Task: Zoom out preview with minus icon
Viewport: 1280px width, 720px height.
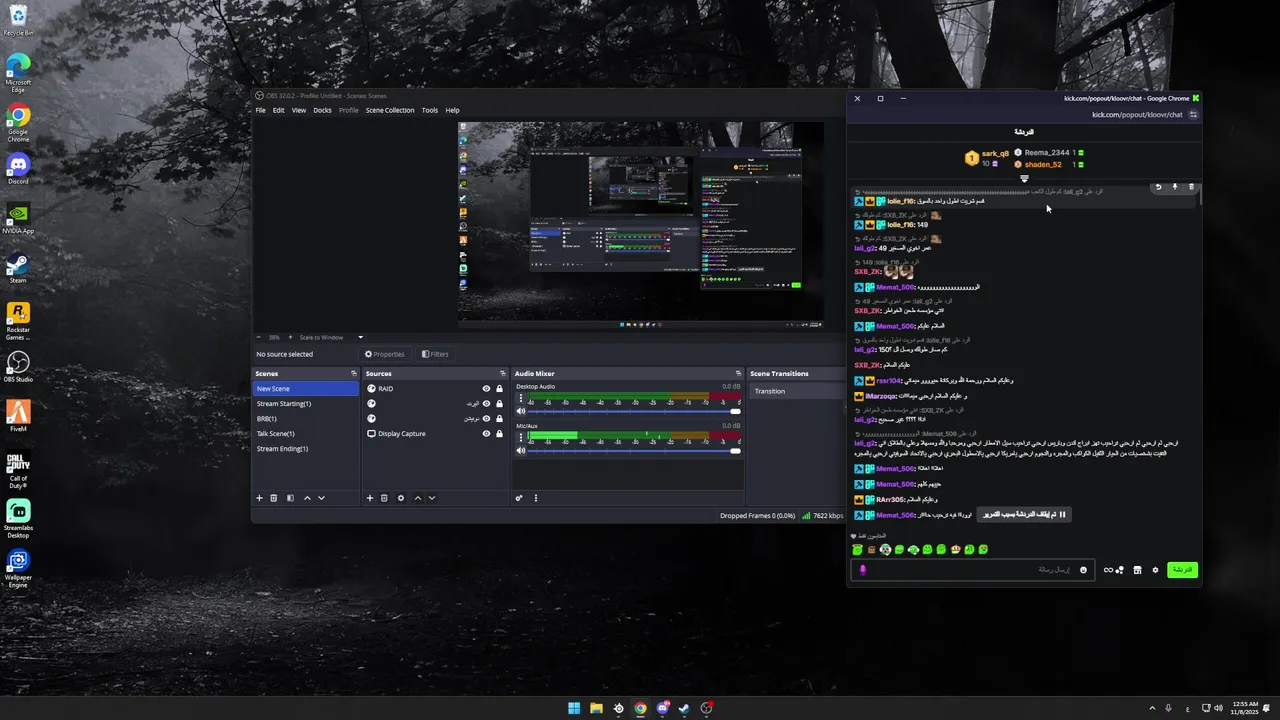Action: coord(259,337)
